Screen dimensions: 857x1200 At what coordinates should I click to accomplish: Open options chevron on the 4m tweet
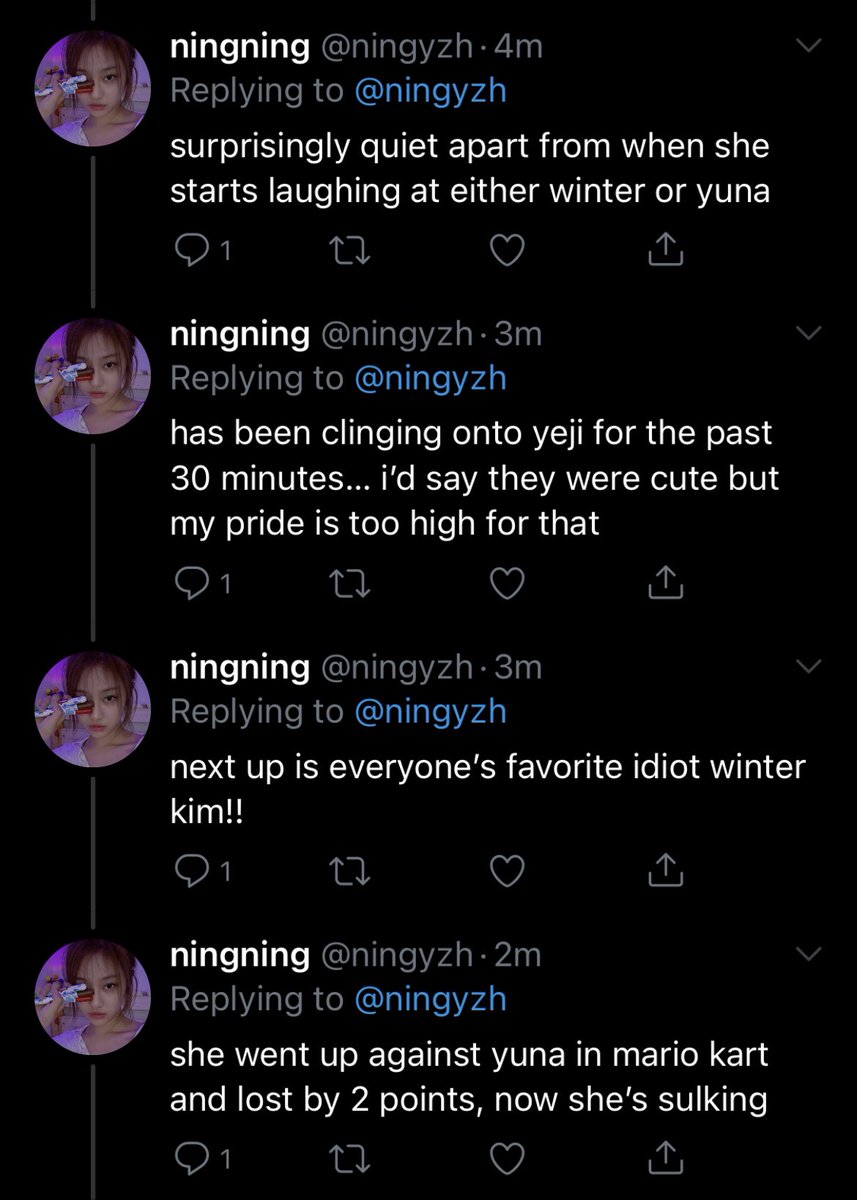[x=806, y=45]
